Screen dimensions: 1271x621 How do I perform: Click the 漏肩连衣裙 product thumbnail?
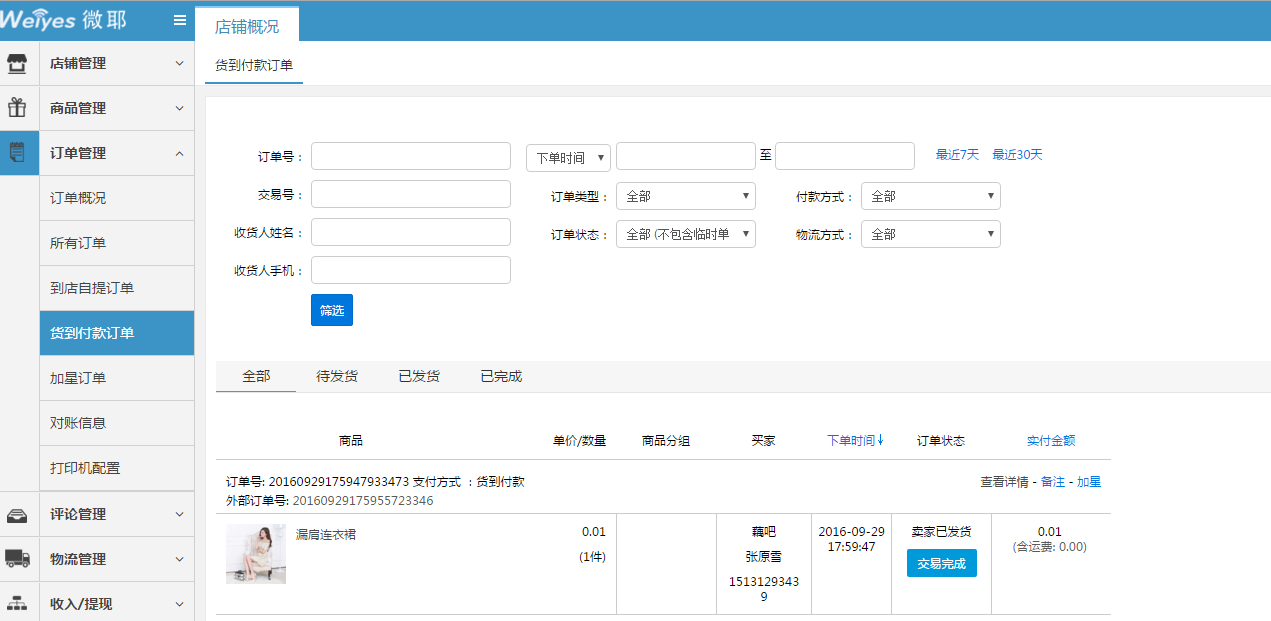256,554
